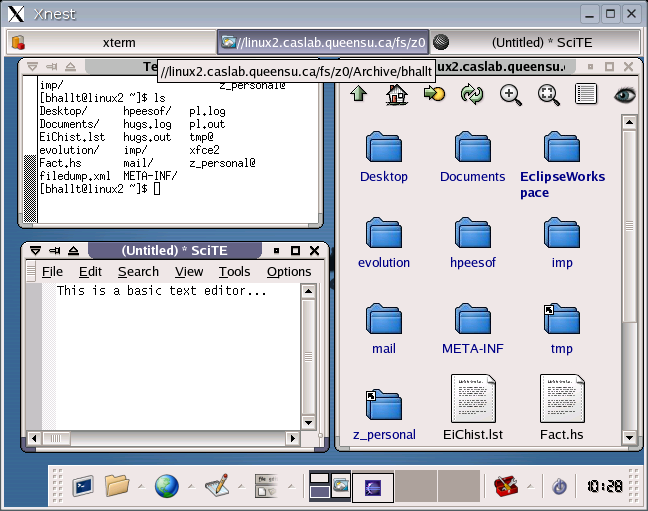
Task: Toggle hidden files with the eye icon
Action: (x=625, y=94)
